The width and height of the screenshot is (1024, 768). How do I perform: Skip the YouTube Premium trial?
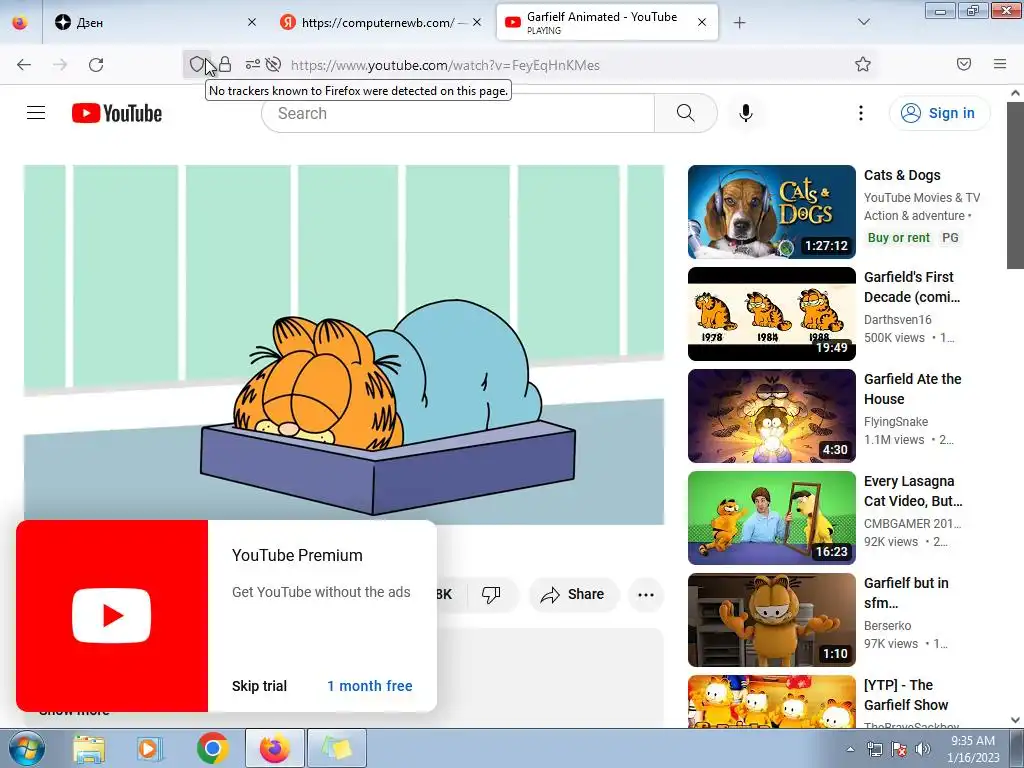coord(259,686)
